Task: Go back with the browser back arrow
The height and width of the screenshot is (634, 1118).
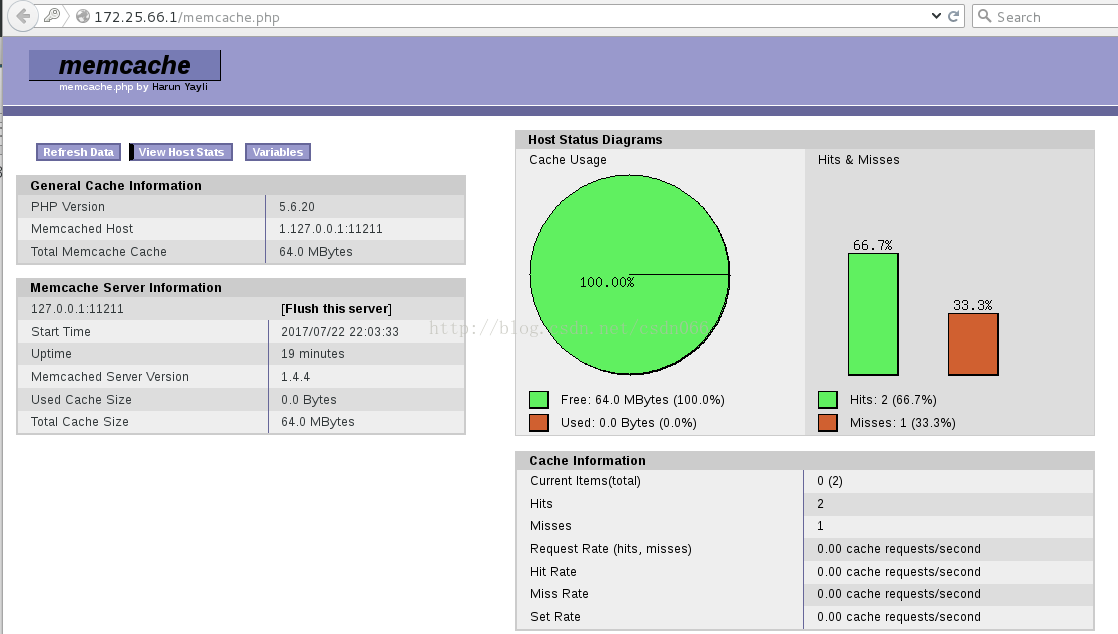Action: point(23,16)
